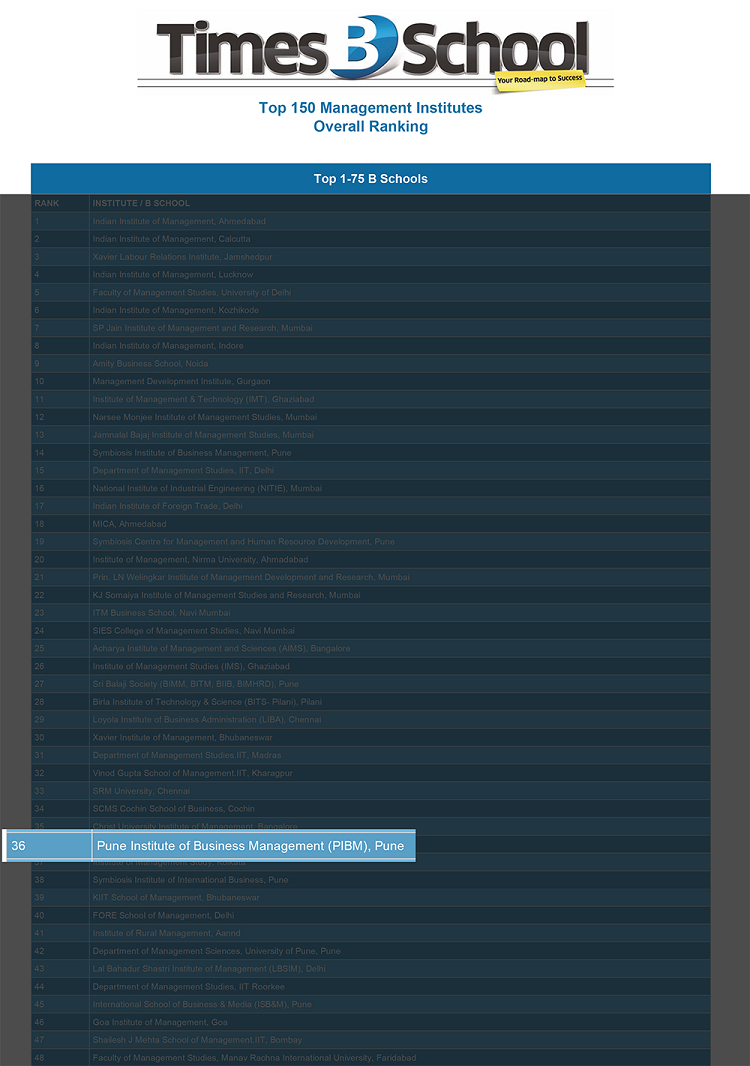Screen dimensions: 750x1066
Task: Click Lal Bahadur Shastri Institute of Management
Action: (209, 969)
